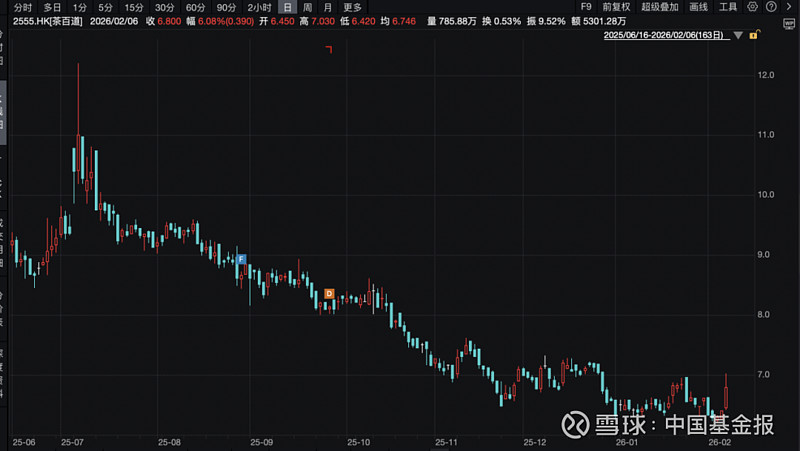Open the 工具 tools menu

coord(728,7)
